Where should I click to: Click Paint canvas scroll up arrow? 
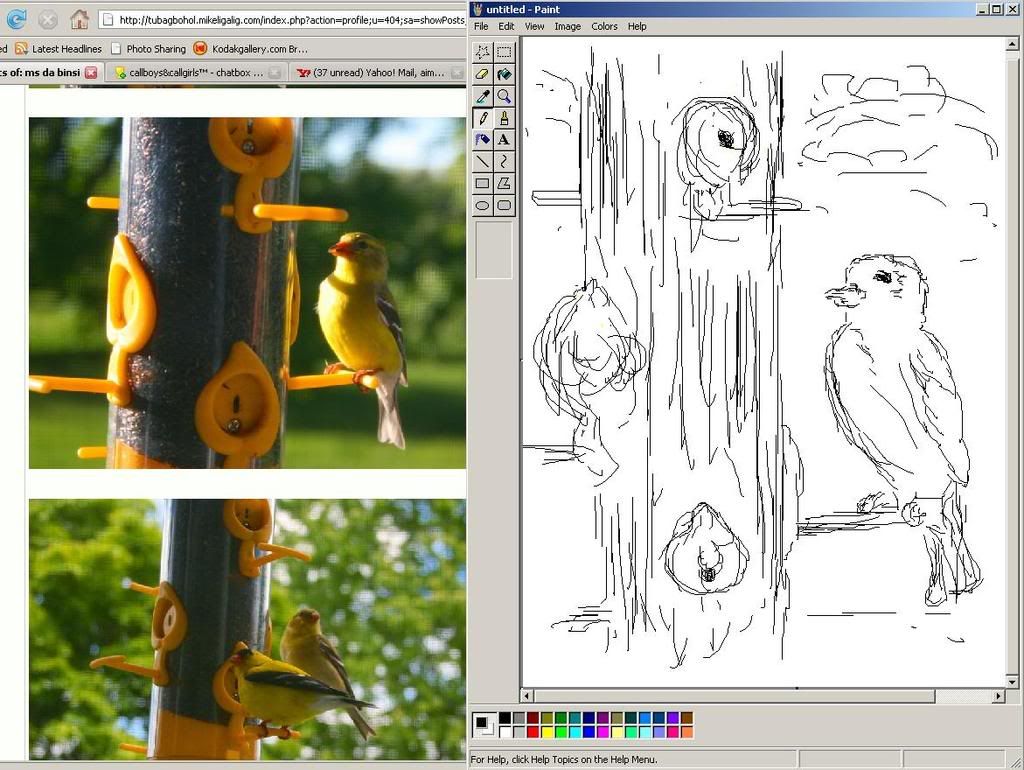click(x=1012, y=44)
